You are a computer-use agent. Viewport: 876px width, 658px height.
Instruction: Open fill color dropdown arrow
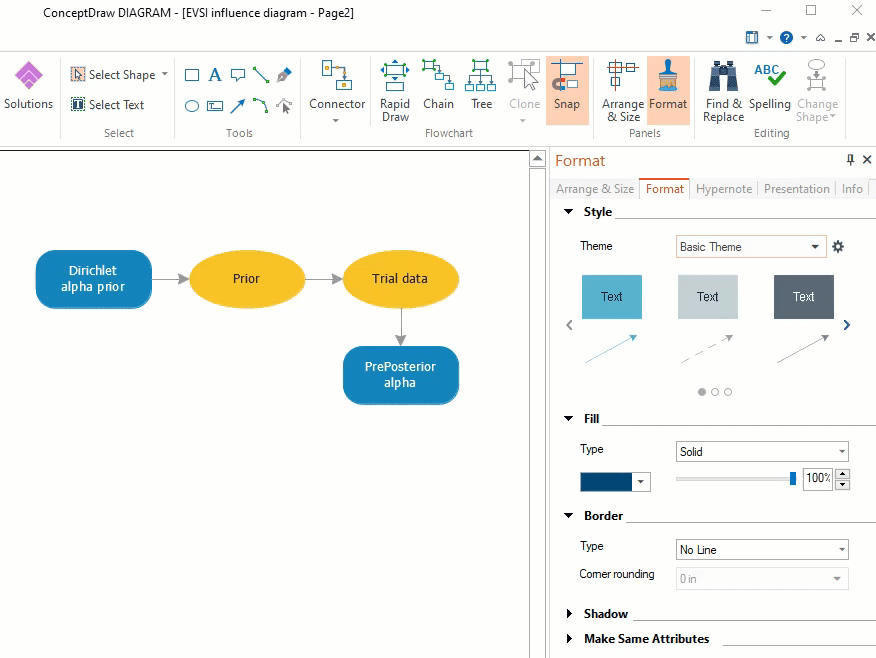[x=641, y=481]
